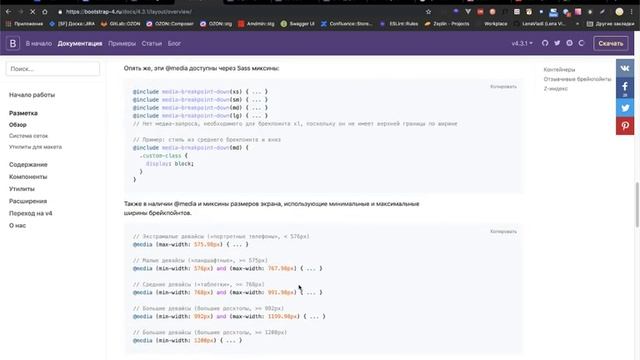
Task: Open the Chrome profile avatar
Action: tap(619, 12)
